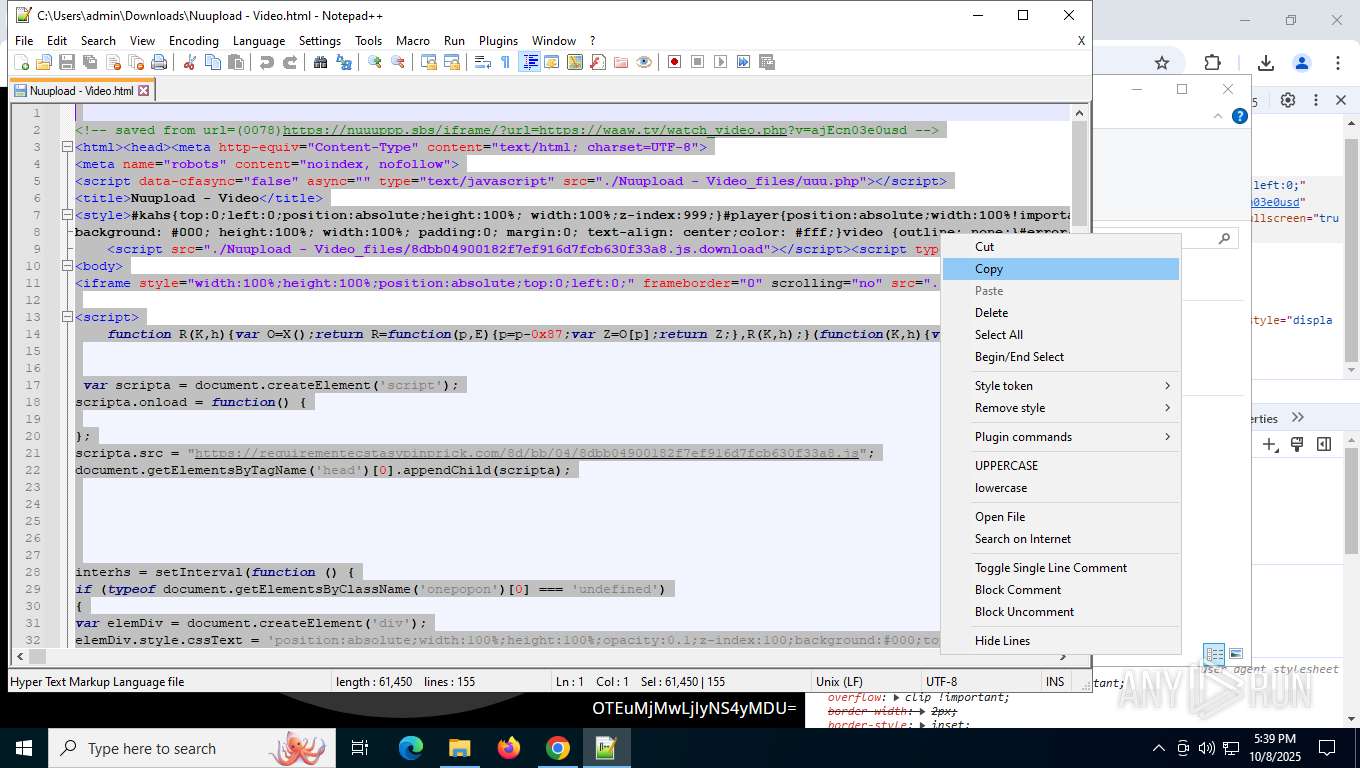Close the Nuupload - Video.html tab
The width and height of the screenshot is (1360, 768).
coord(144,91)
